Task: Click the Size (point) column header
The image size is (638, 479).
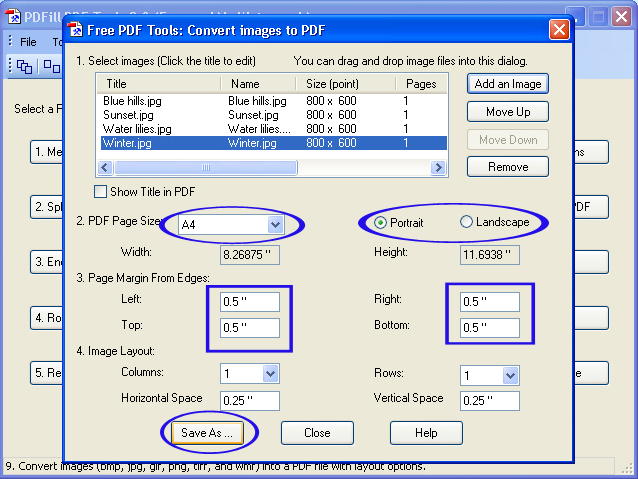Action: (346, 84)
